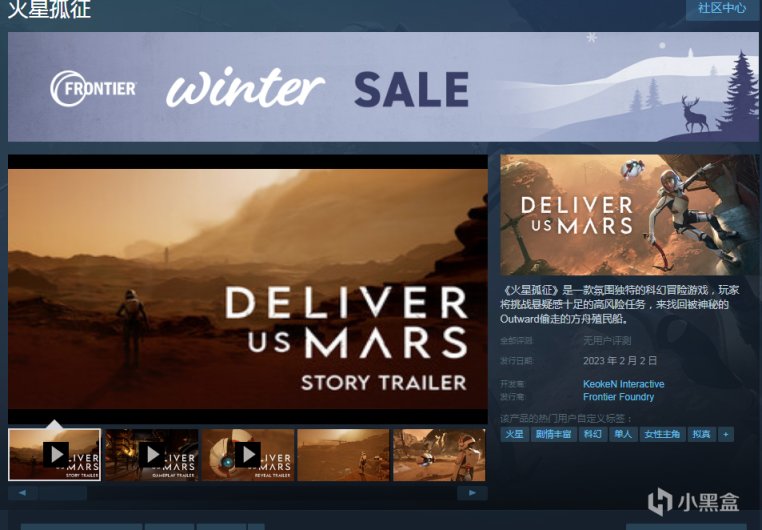Click the thumbnail strip scrollbar handle
762x530 pixels.
pos(63,493)
